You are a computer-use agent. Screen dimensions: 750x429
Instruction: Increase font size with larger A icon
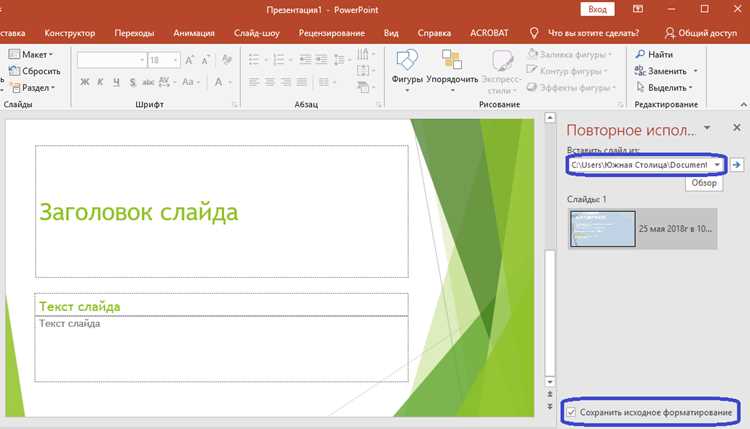pyautogui.click(x=189, y=60)
